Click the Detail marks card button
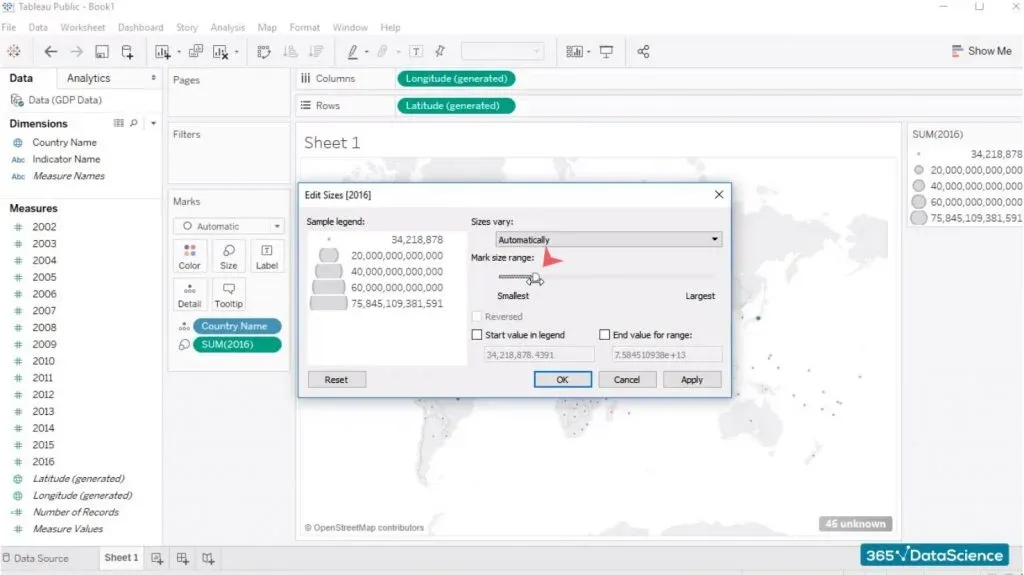This screenshot has height=575, width=1024. [189, 294]
